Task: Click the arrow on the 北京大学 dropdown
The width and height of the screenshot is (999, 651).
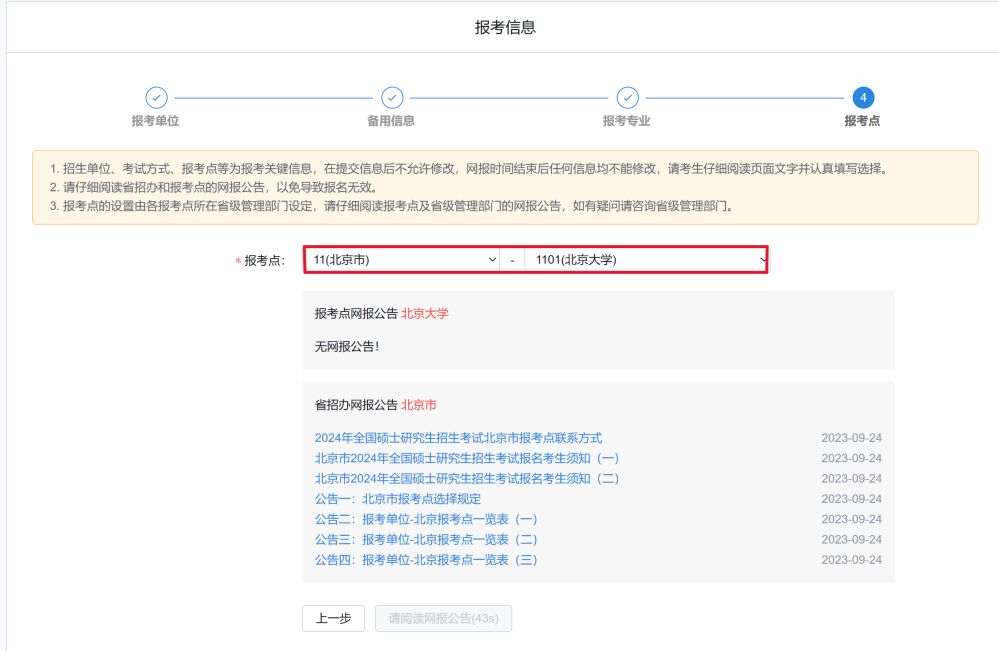Action: tap(762, 260)
